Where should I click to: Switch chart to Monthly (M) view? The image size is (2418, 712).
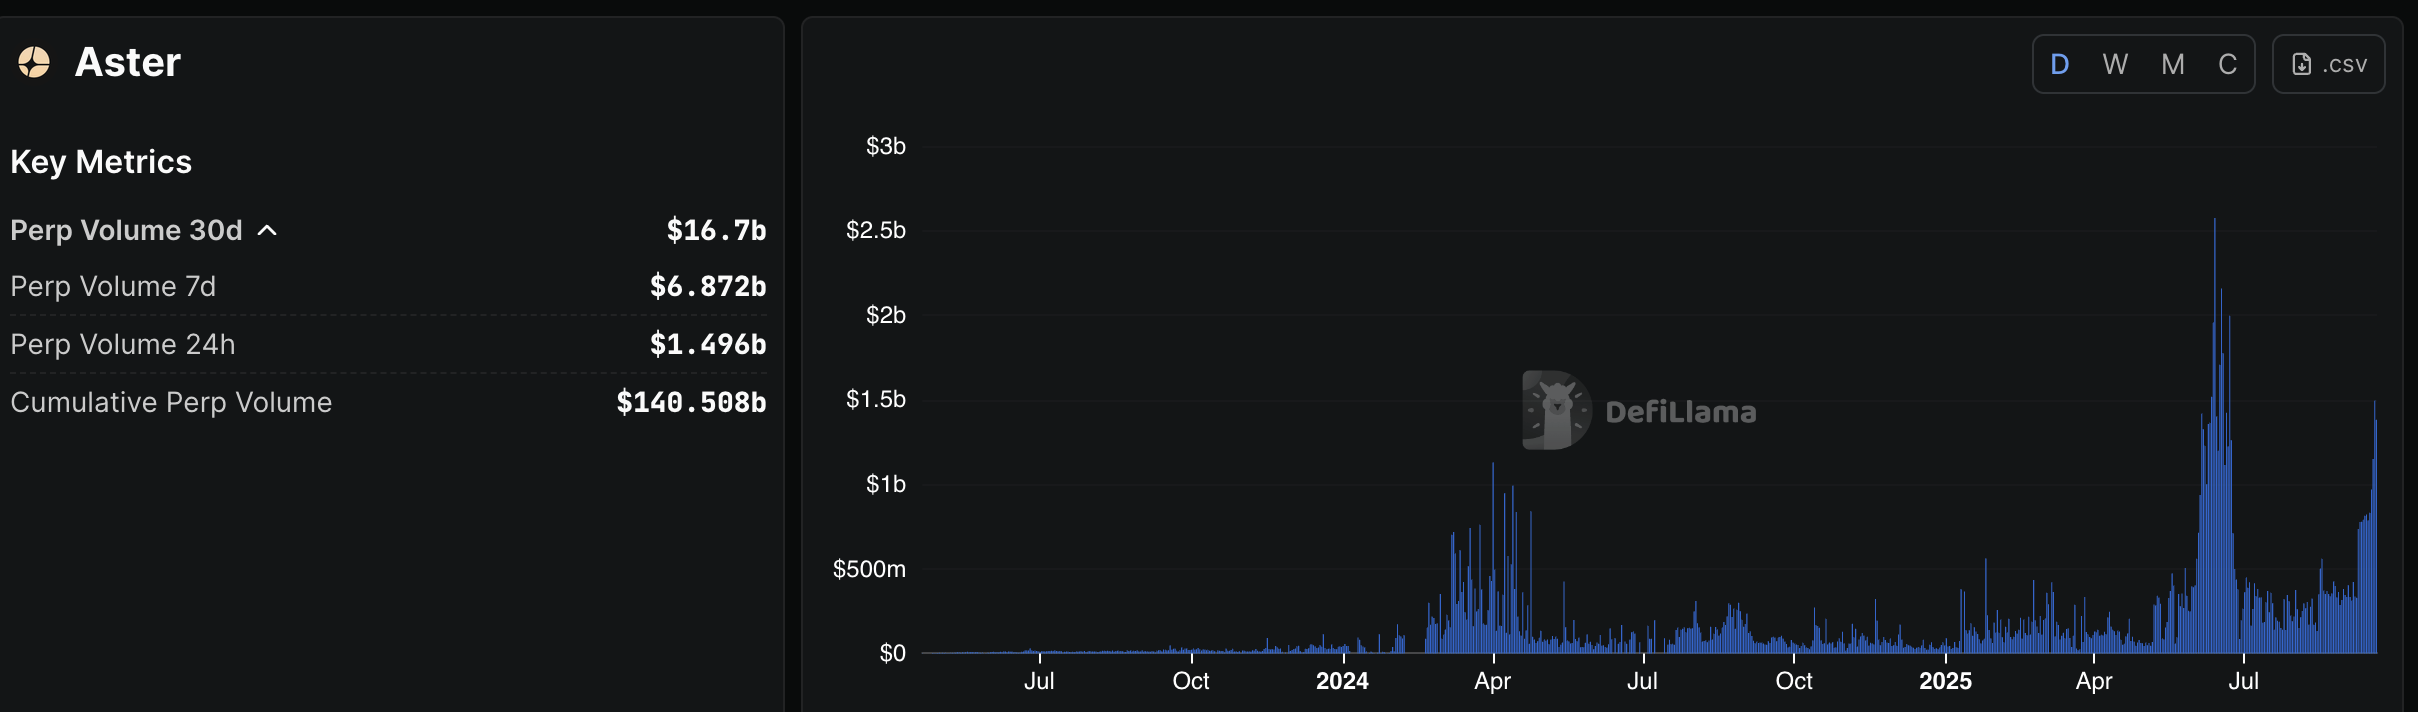pos(2172,65)
